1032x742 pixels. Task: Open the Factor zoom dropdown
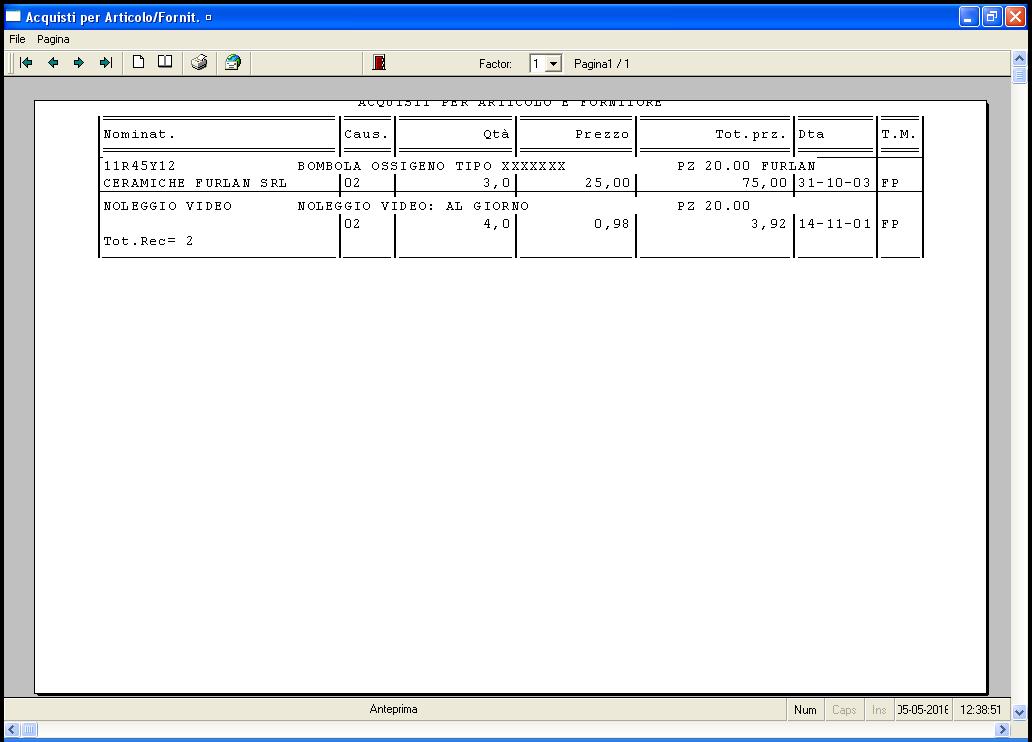[554, 64]
